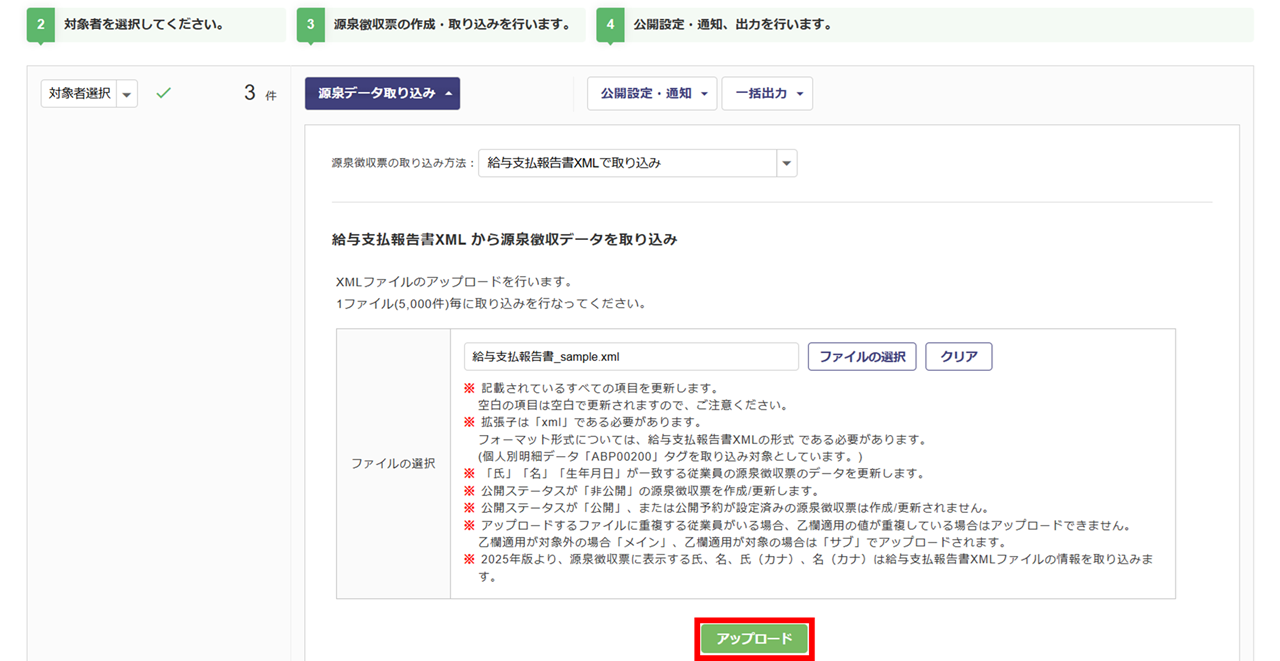
Task: Click the arrow on the 取り込み方法 selector
Action: (x=786, y=162)
